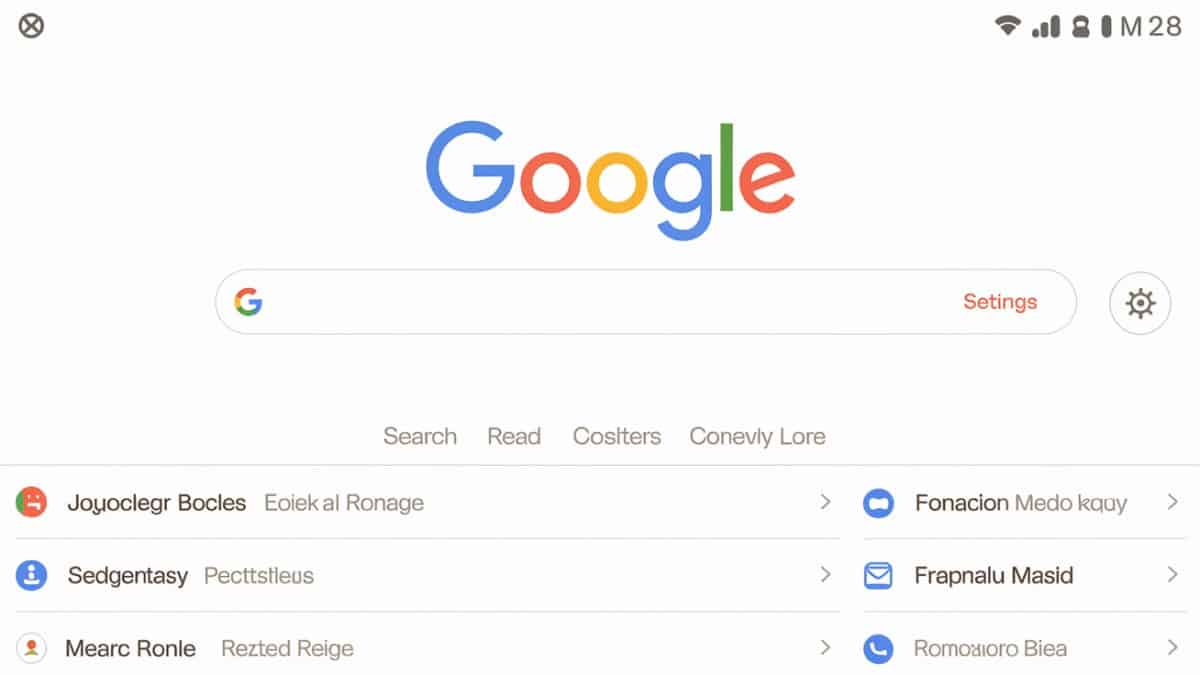Select the Search tab
Screen dimensions: 1200x675
pos(420,437)
